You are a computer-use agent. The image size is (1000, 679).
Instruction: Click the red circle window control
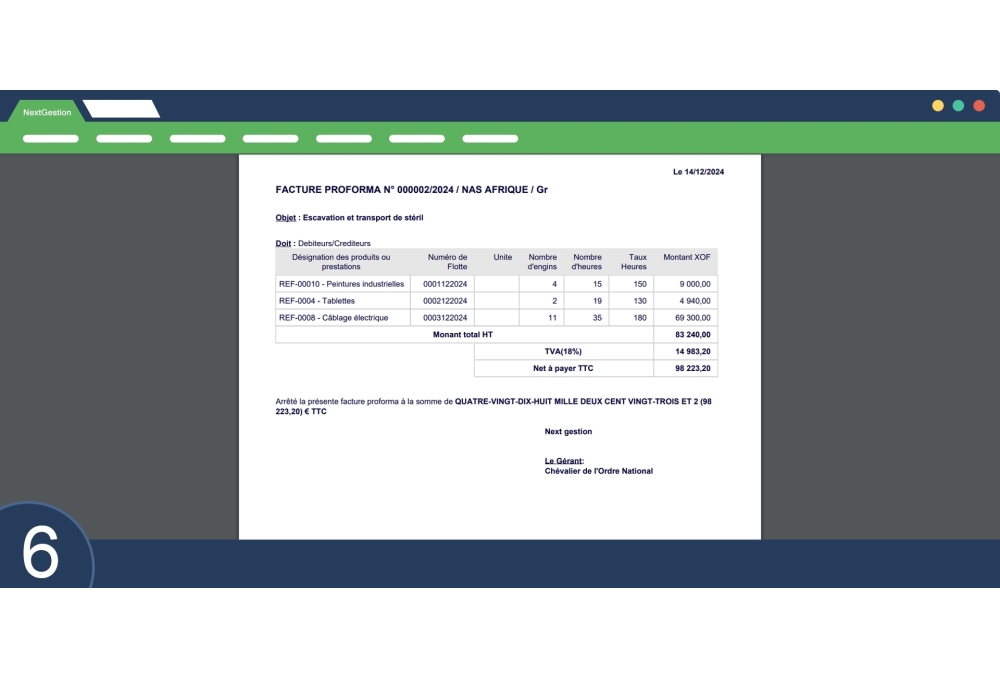(979, 105)
